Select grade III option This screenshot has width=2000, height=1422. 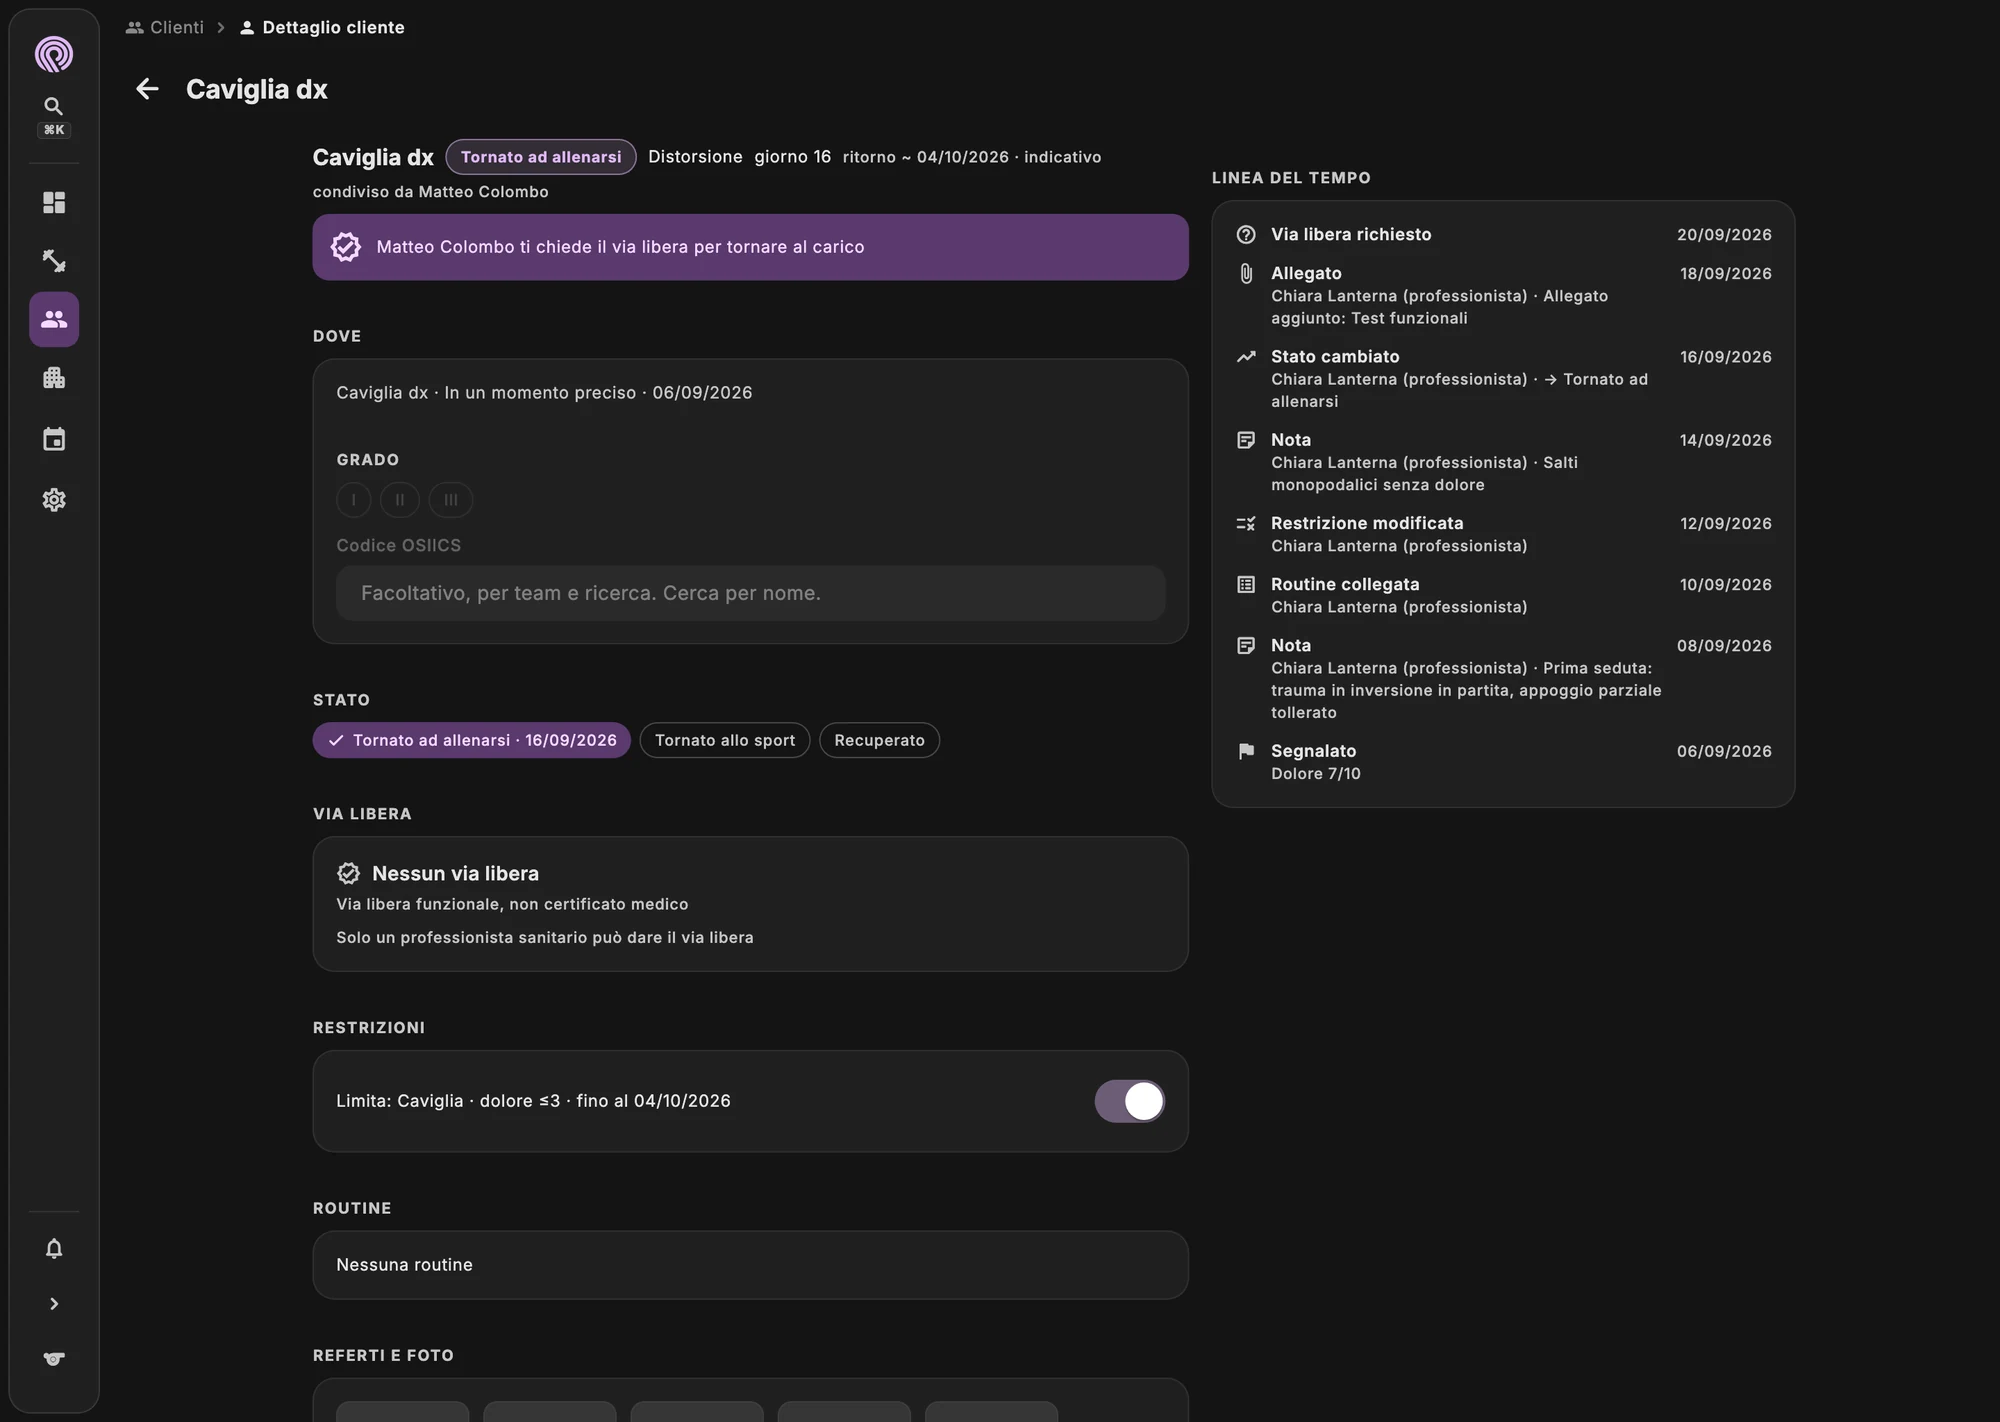pyautogui.click(x=451, y=500)
